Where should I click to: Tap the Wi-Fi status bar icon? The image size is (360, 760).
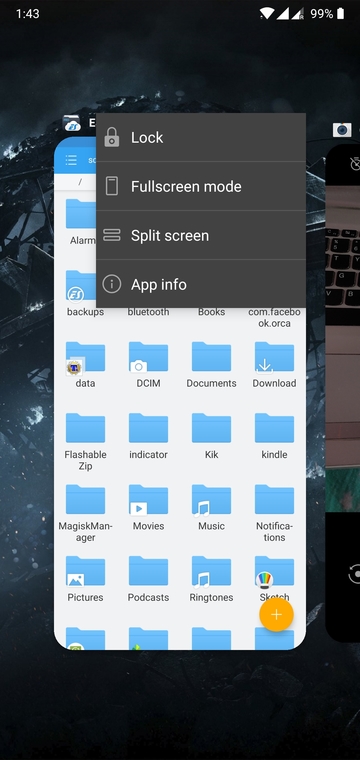266,14
